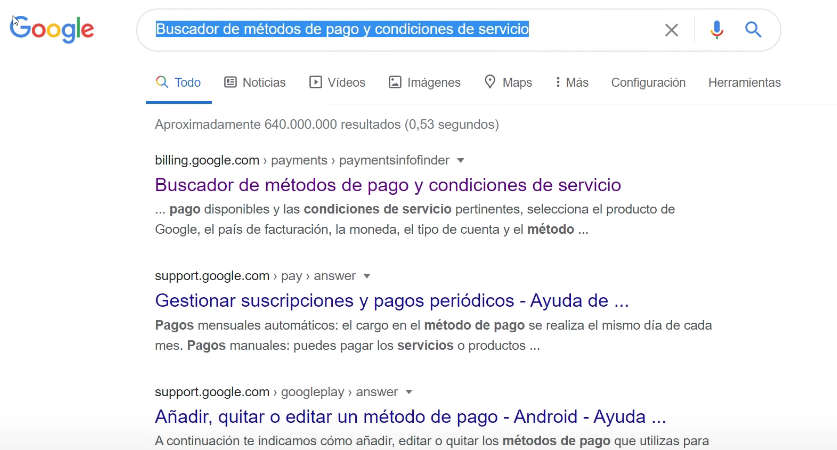
Task: Click the support.google.com › pay › answer URL
Action: 255,276
